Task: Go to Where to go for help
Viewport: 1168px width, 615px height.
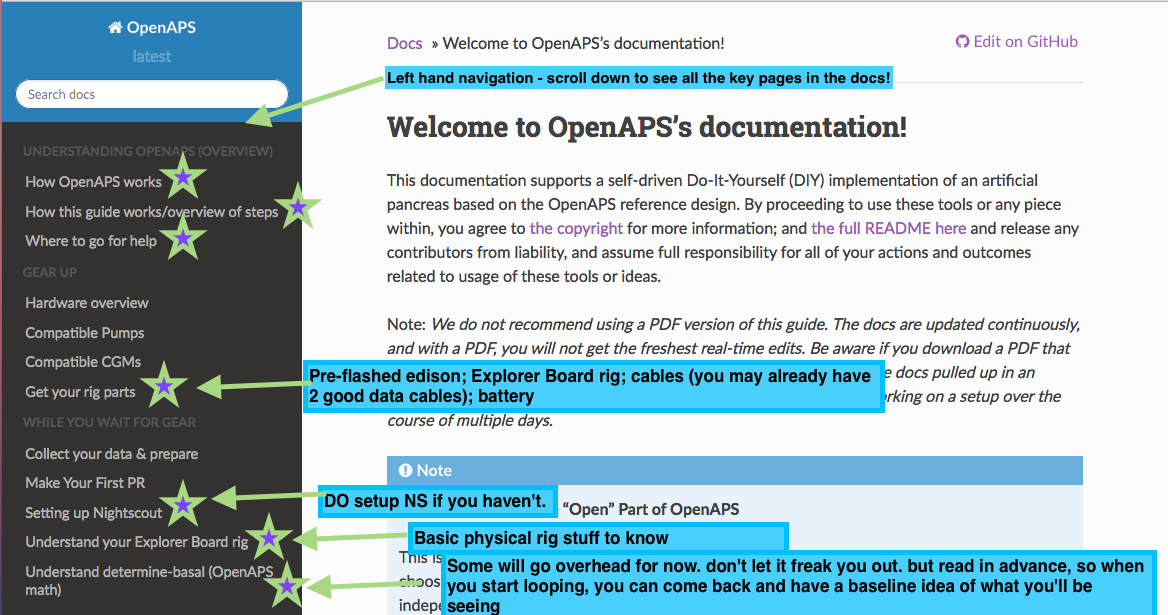Action: coord(91,241)
